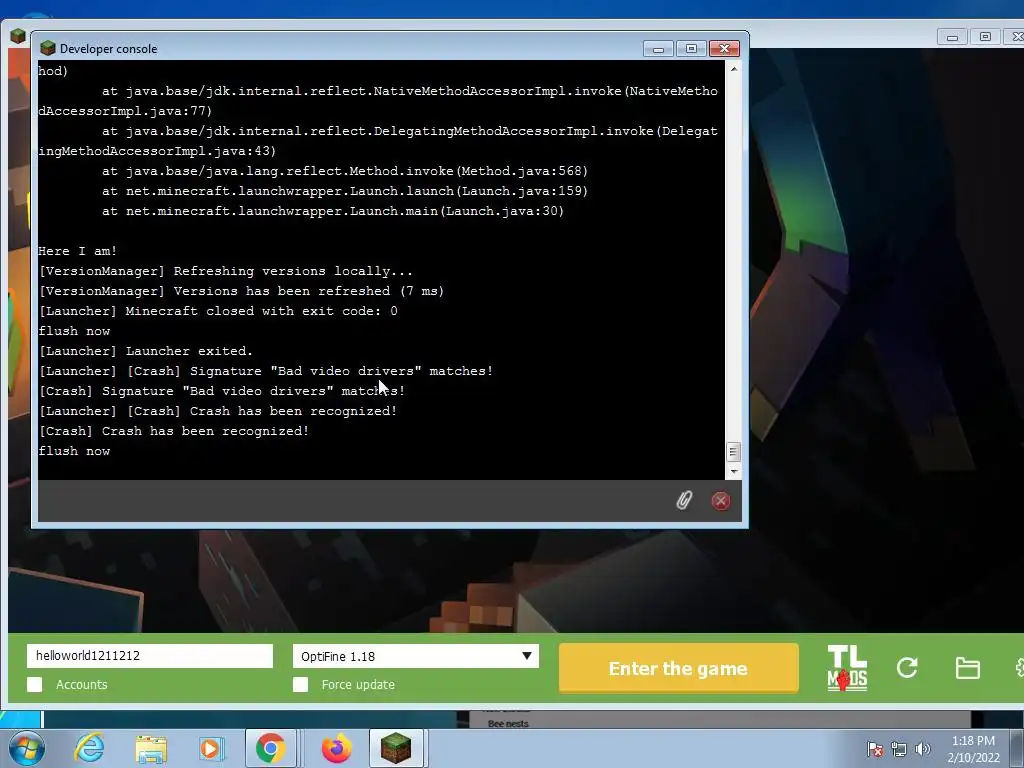This screenshot has width=1024, height=768.
Task: Open TL Mods from the launcher bar
Action: 847,668
